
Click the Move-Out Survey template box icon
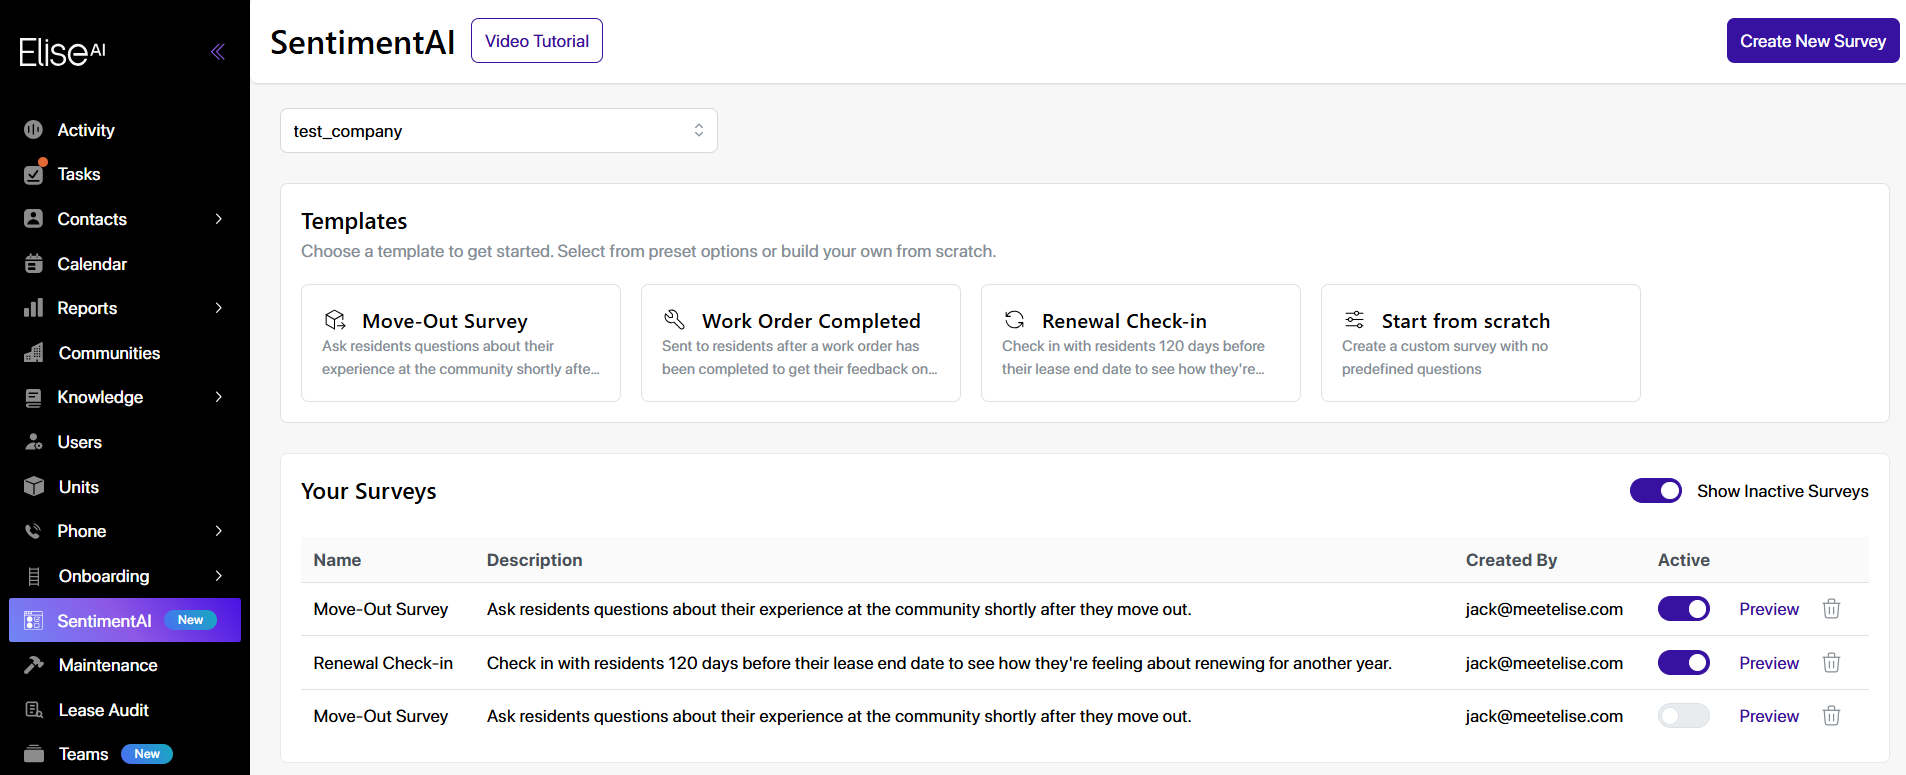[335, 320]
